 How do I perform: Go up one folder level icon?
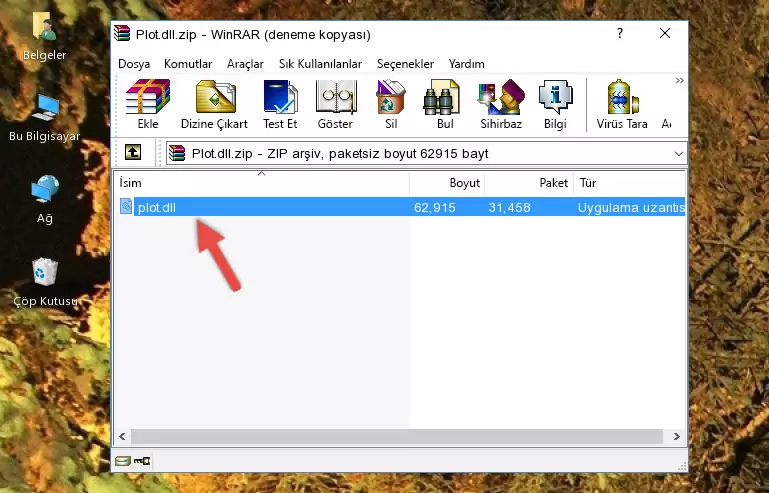pyautogui.click(x=133, y=153)
